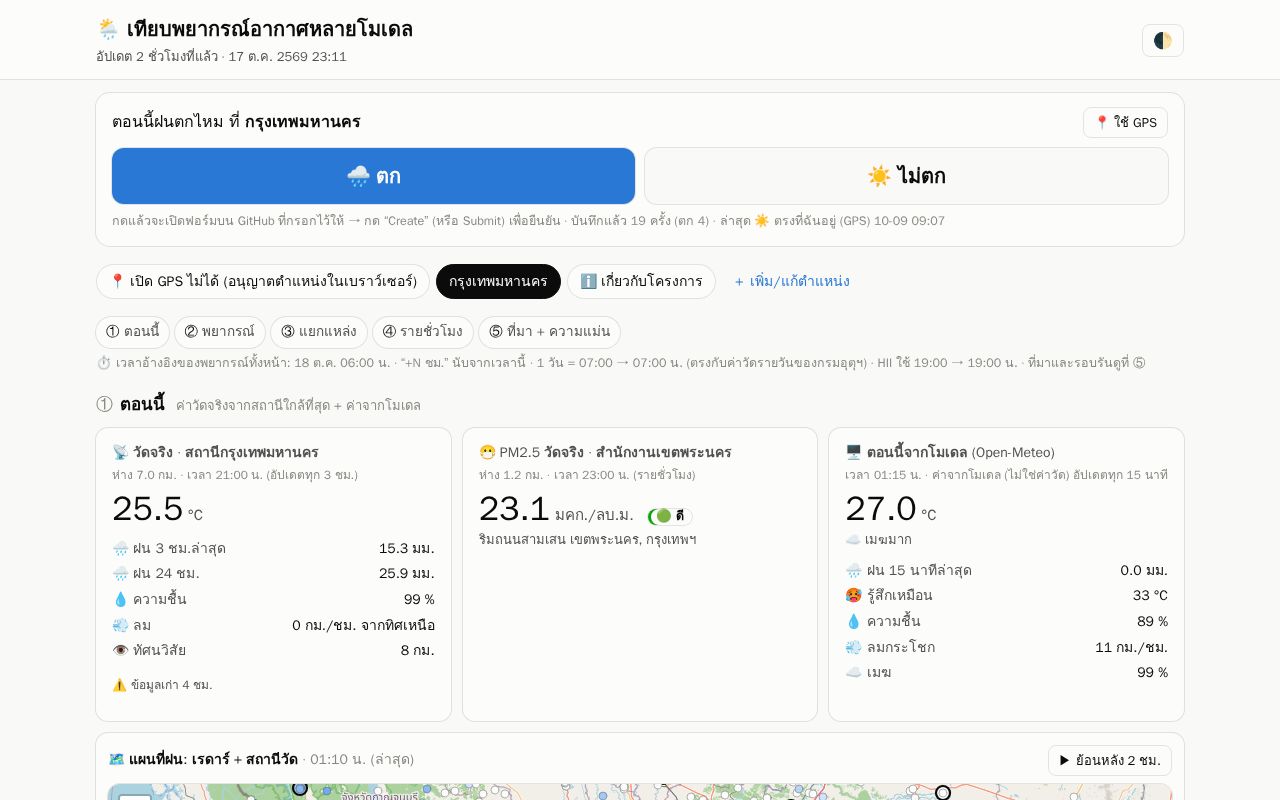1280x800 pixels.
Task: Click the "11 กม./ชม." wind gust value
Action: (x=1132, y=647)
